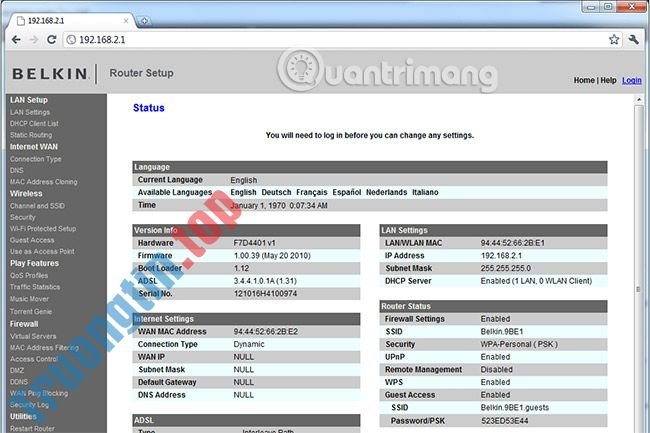Image resolution: width=650 pixels, height=433 pixels.
Task: Click the page's vertical scrollbar
Action: tap(640, 250)
